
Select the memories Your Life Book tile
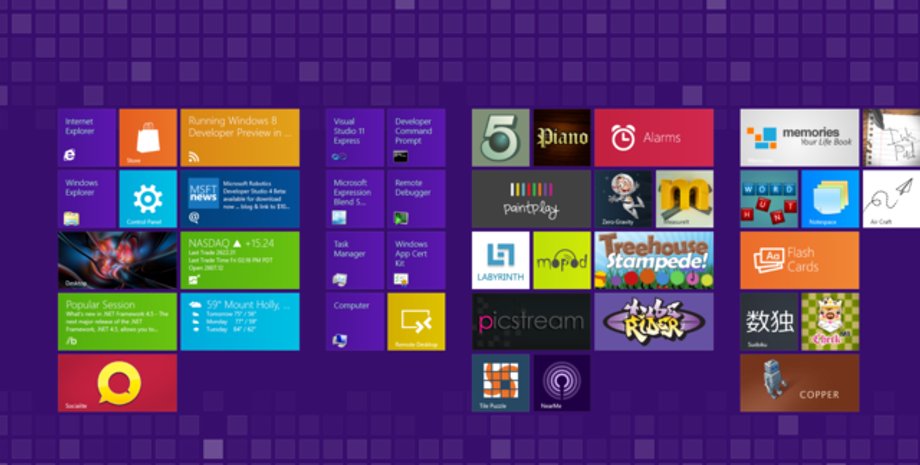pos(799,138)
